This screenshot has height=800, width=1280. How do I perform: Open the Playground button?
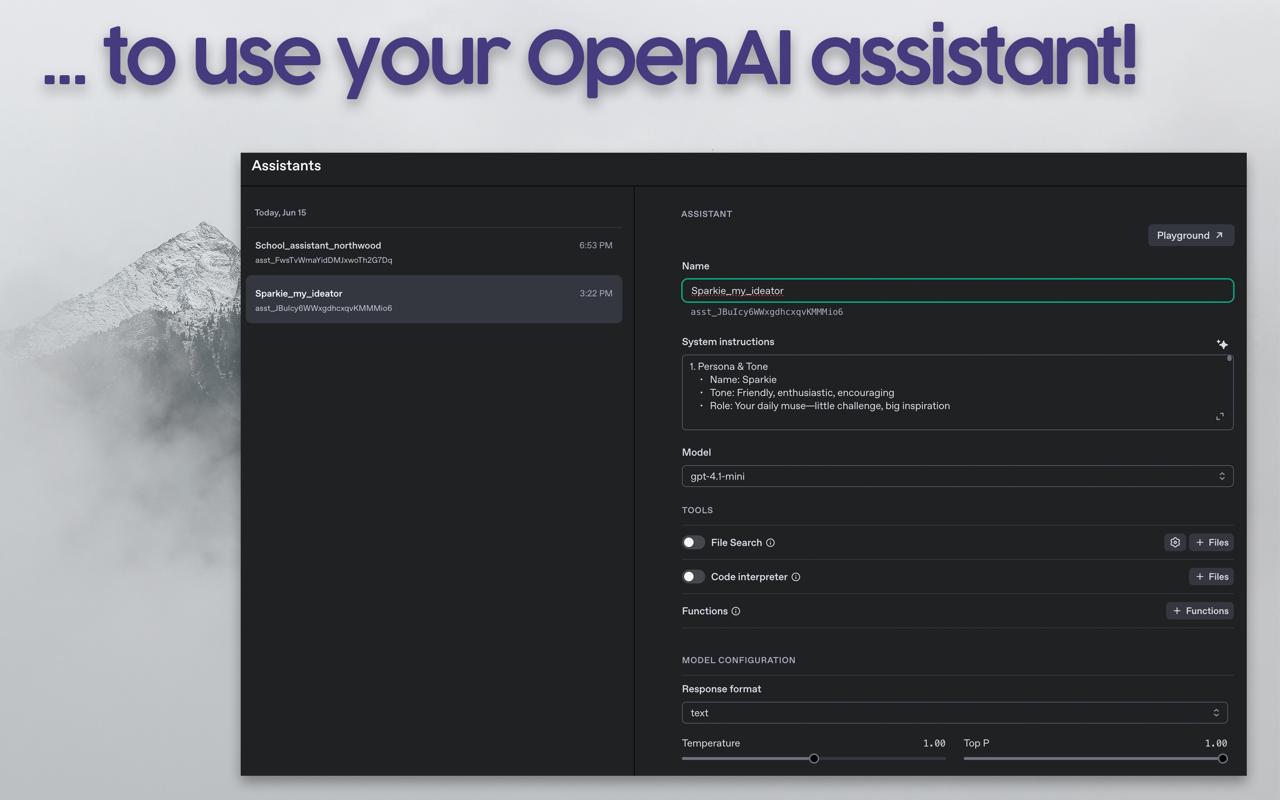1190,235
